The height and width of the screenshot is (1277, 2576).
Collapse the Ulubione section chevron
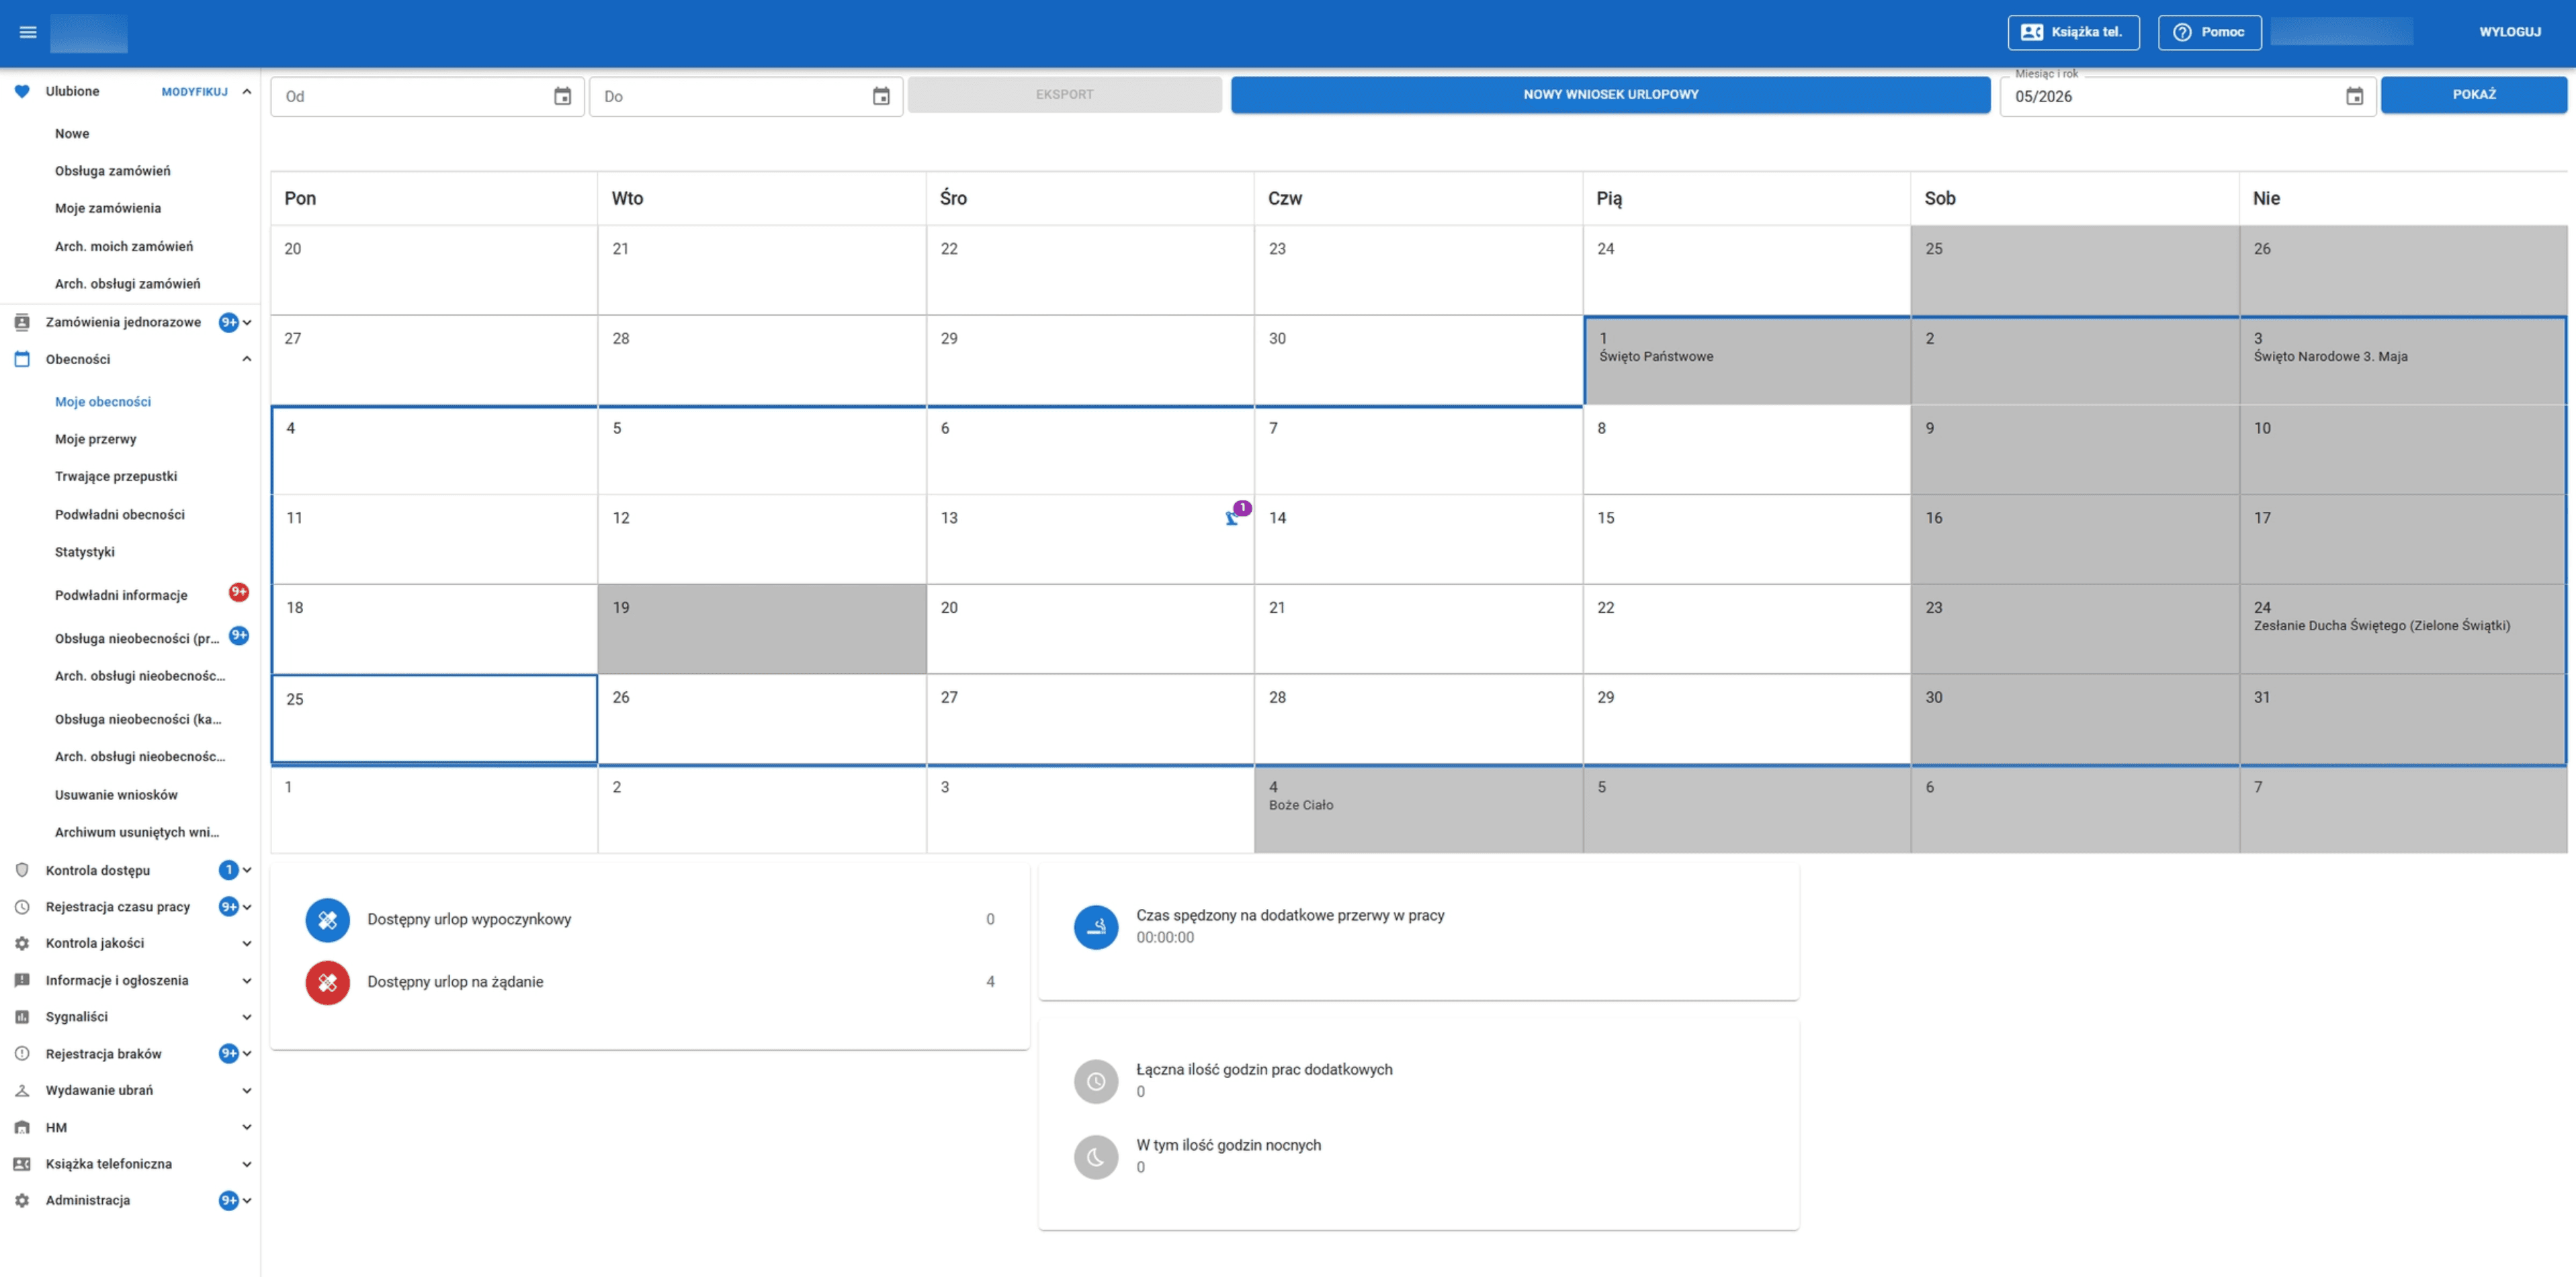point(247,91)
